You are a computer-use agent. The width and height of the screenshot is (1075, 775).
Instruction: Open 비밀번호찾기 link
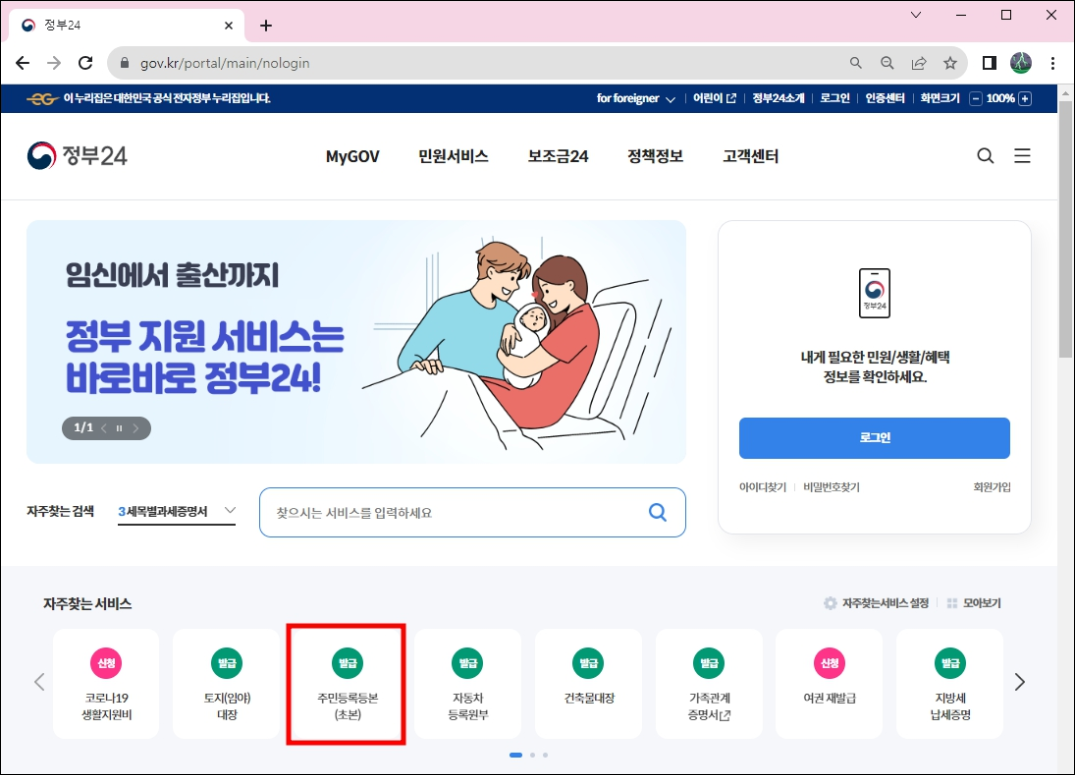(831, 487)
